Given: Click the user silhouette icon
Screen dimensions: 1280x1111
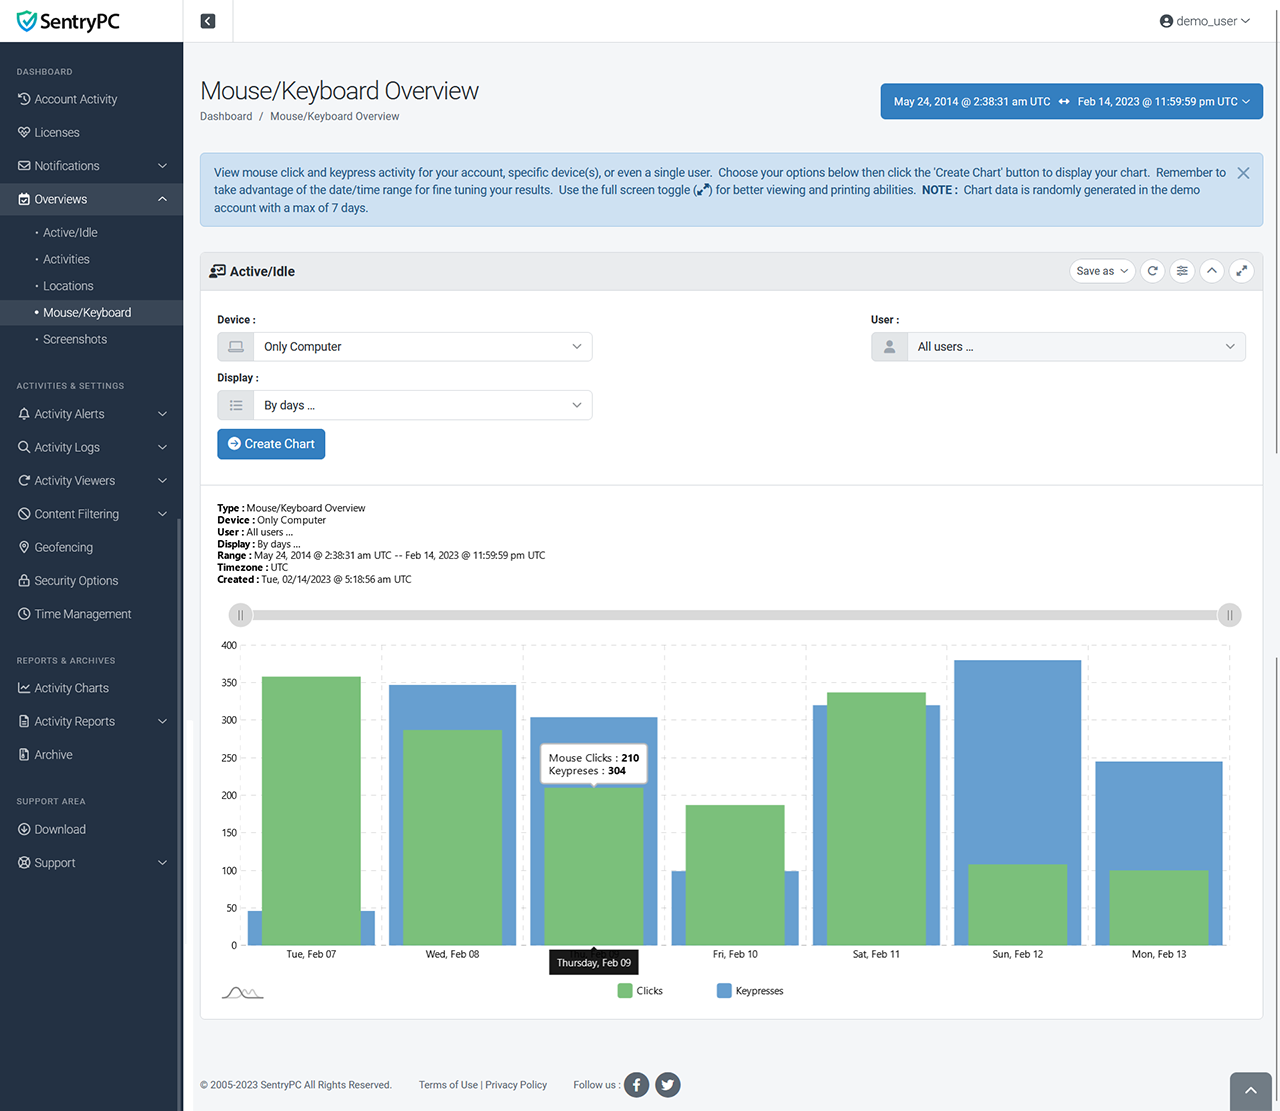Looking at the screenshot, I should tap(889, 347).
